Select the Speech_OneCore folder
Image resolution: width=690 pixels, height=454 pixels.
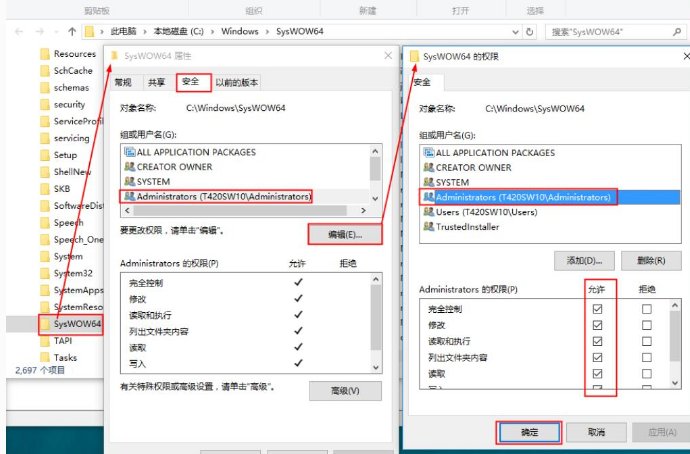point(71,240)
